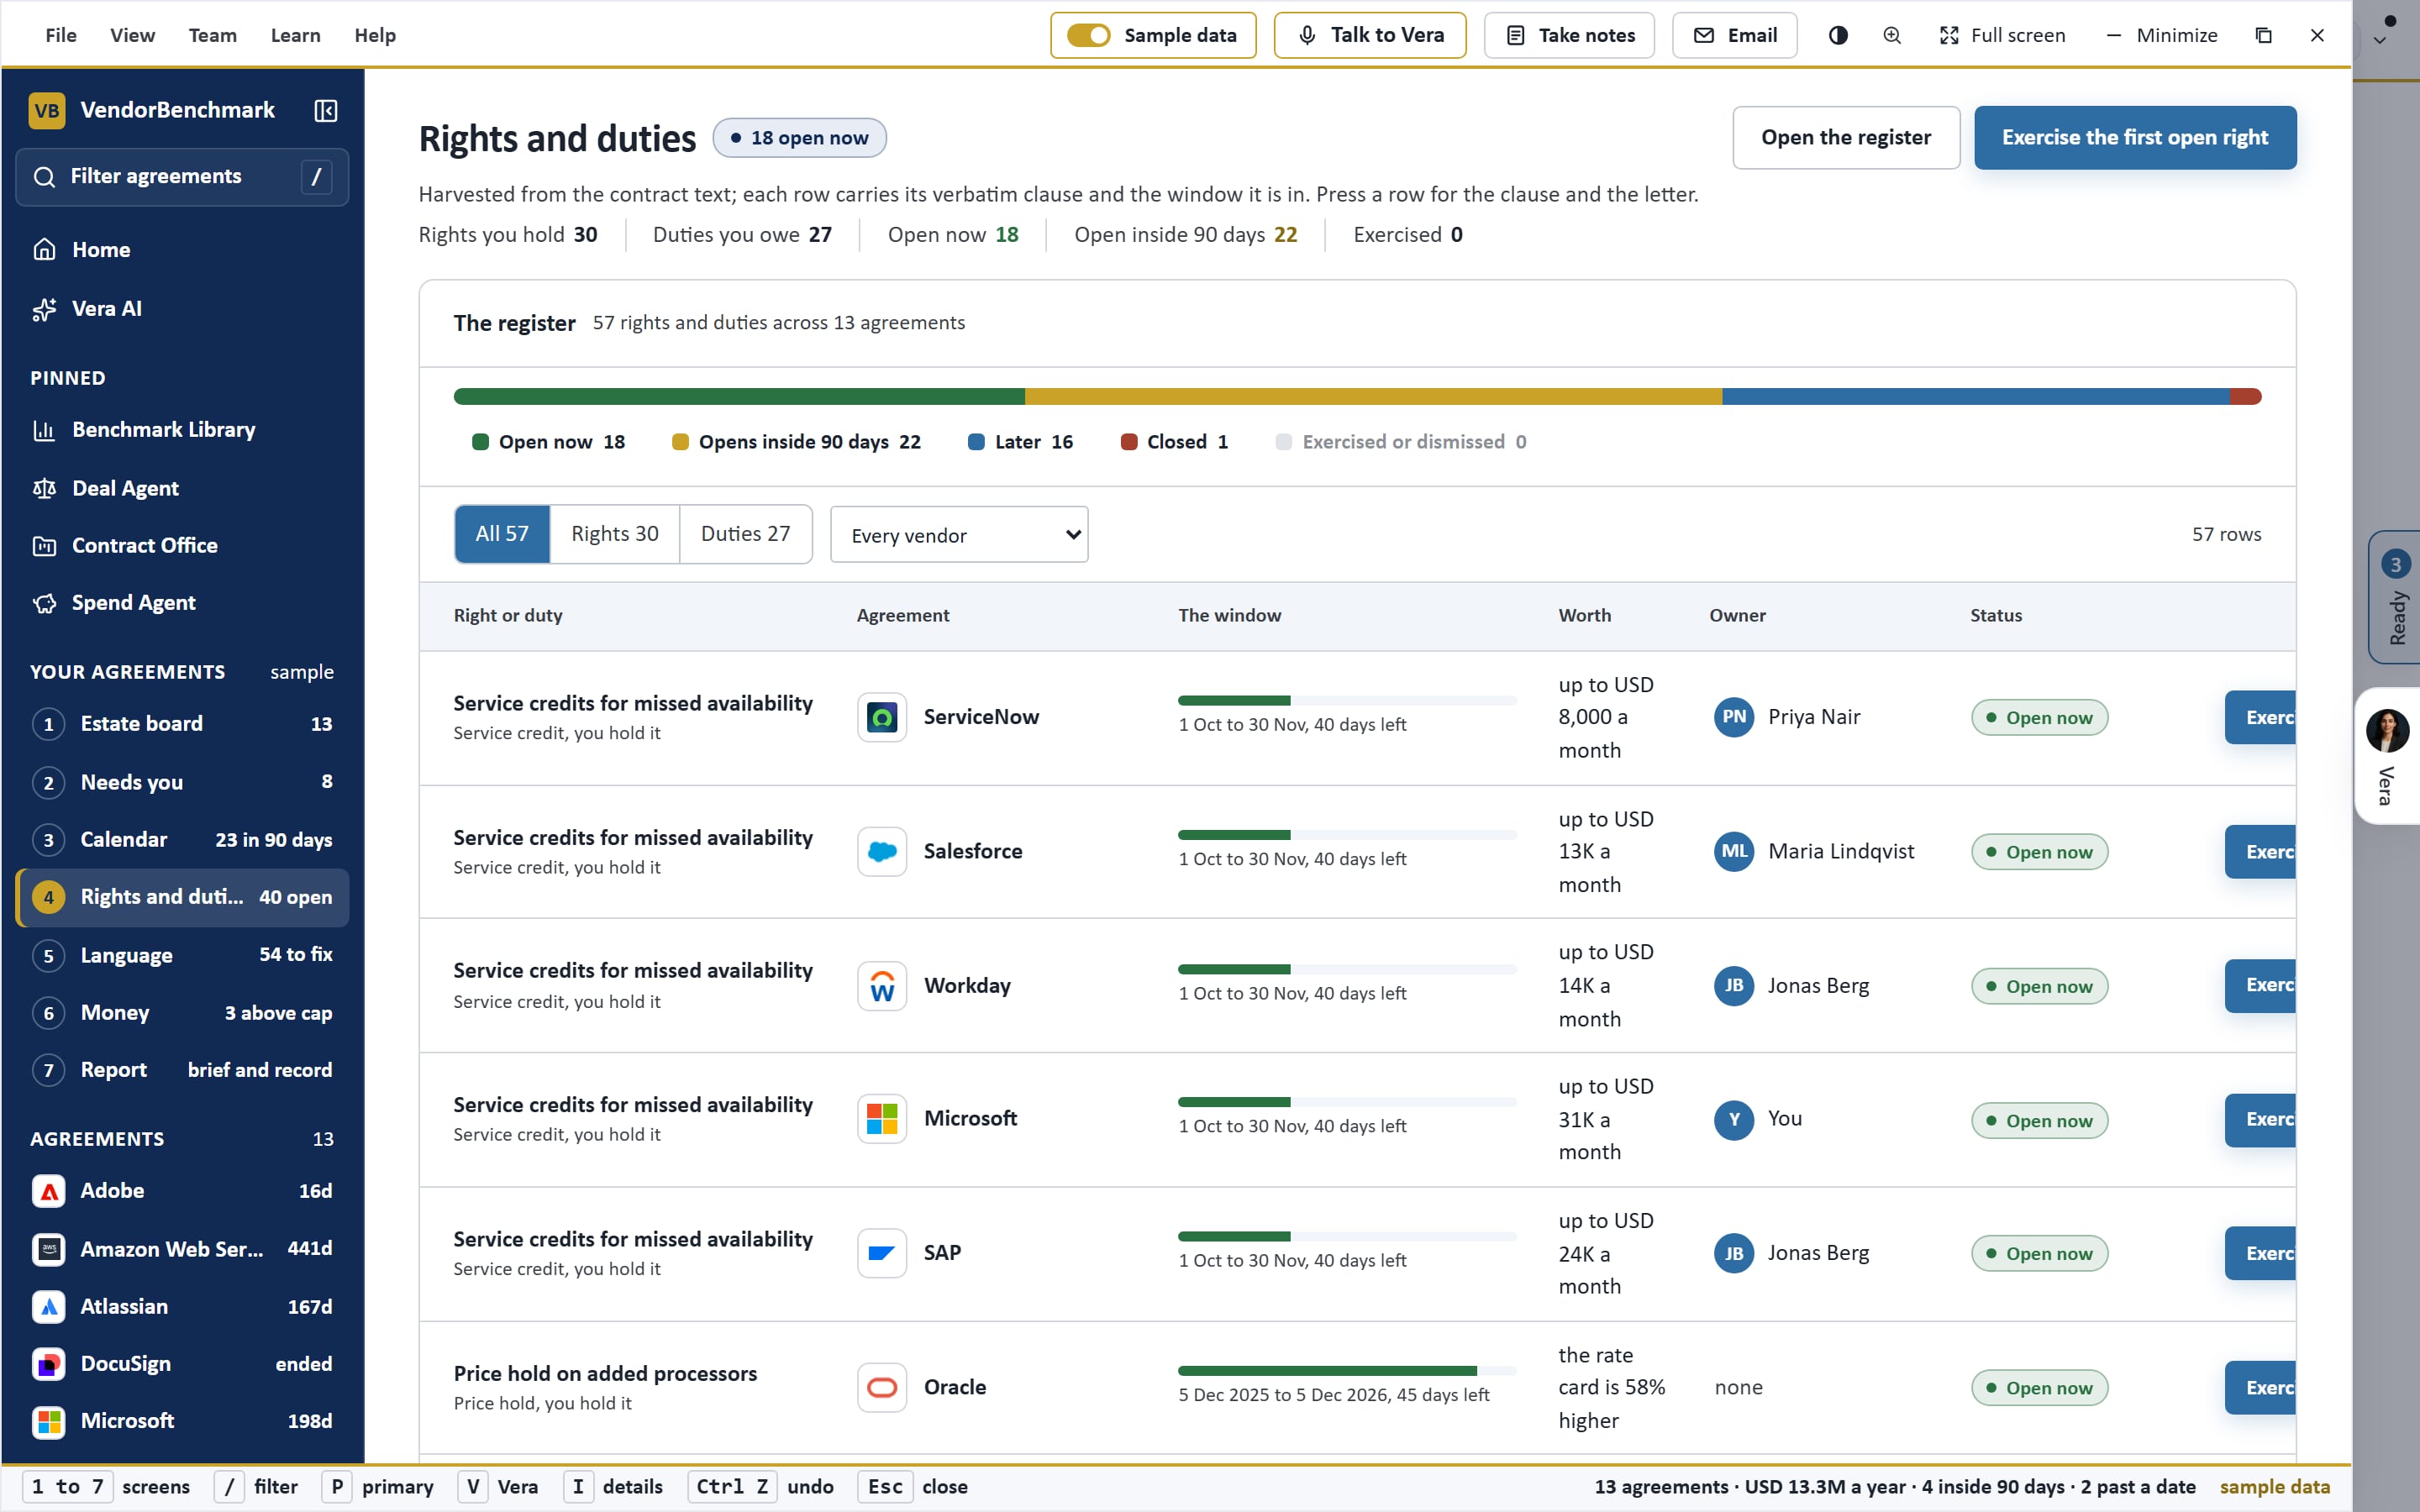Click the ServiceNow logo in the first row
2420x1512 pixels.
pyautogui.click(x=882, y=717)
